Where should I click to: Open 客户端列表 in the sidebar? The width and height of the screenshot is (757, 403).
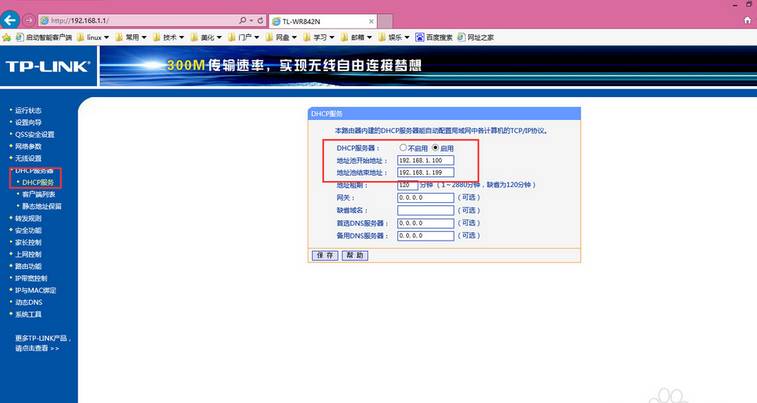click(x=40, y=194)
